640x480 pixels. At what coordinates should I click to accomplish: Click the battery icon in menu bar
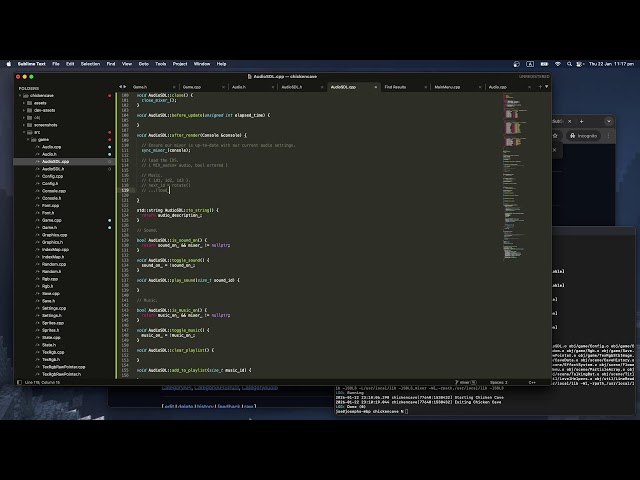[x=544, y=64]
